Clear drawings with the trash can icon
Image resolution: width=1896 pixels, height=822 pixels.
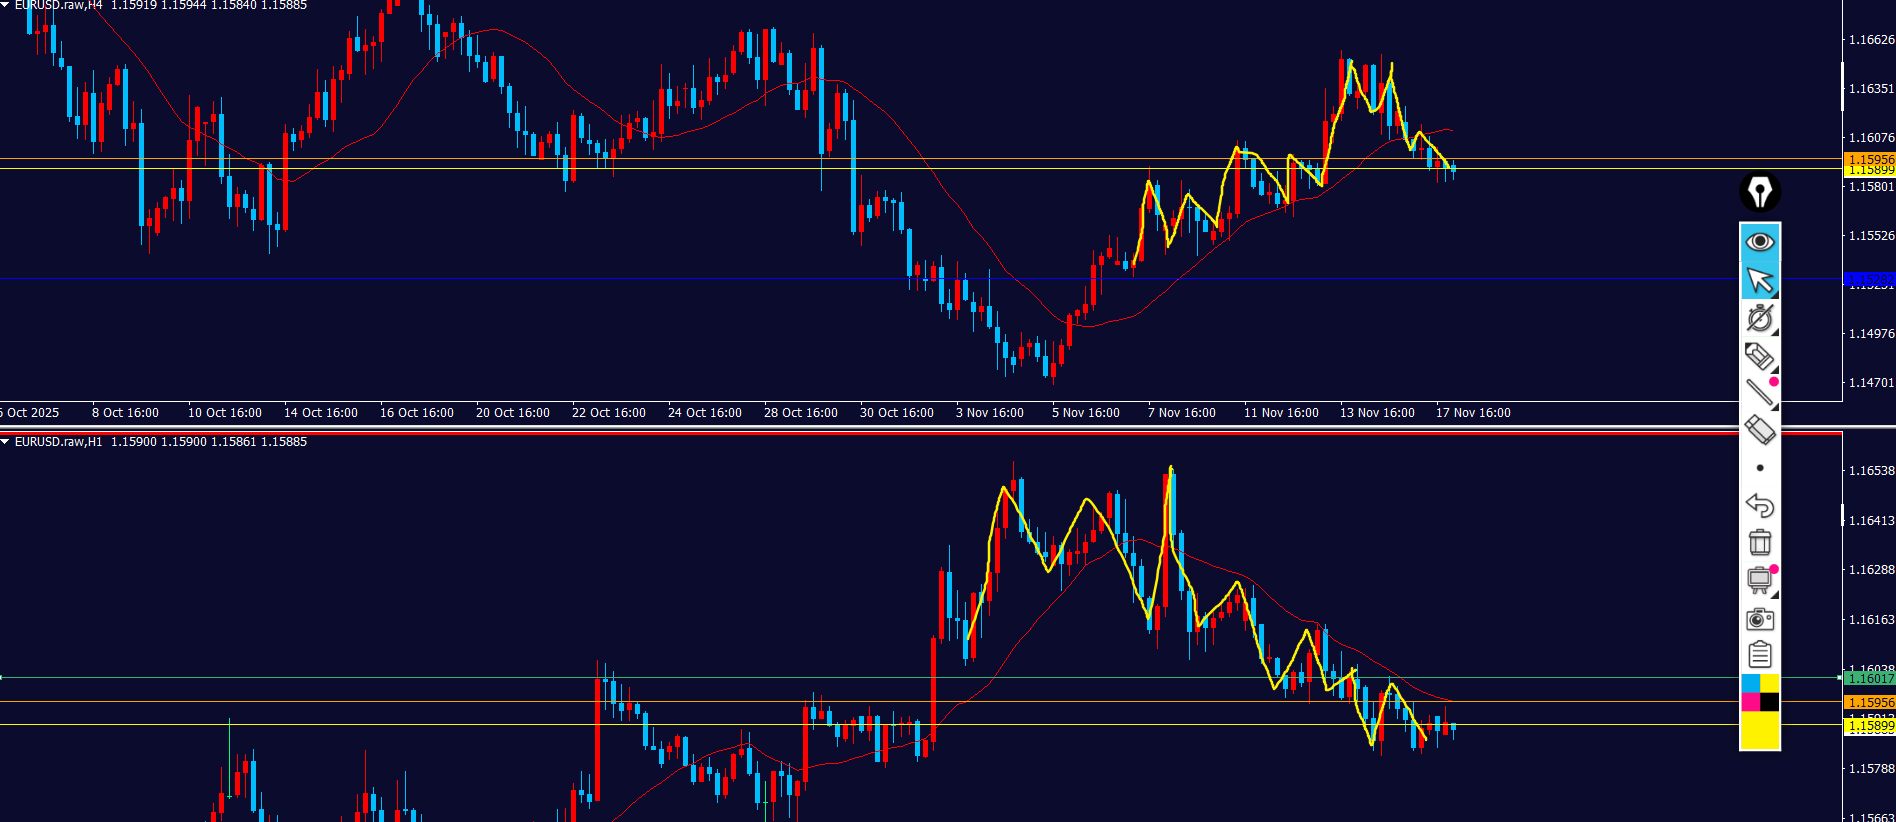[1759, 542]
